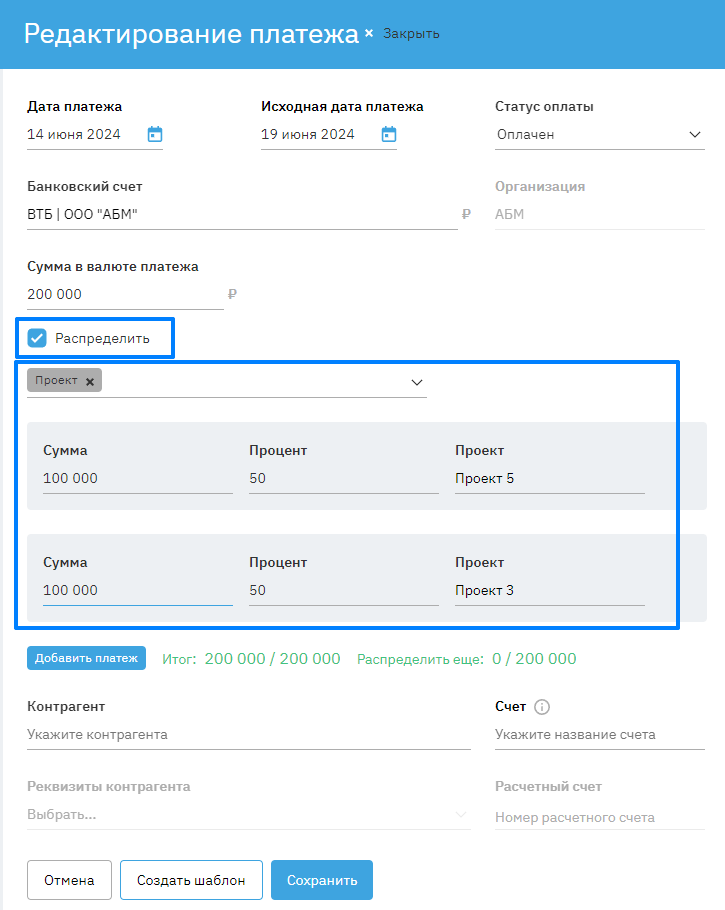Click the Процент field for Проект 3

click(x=343, y=591)
